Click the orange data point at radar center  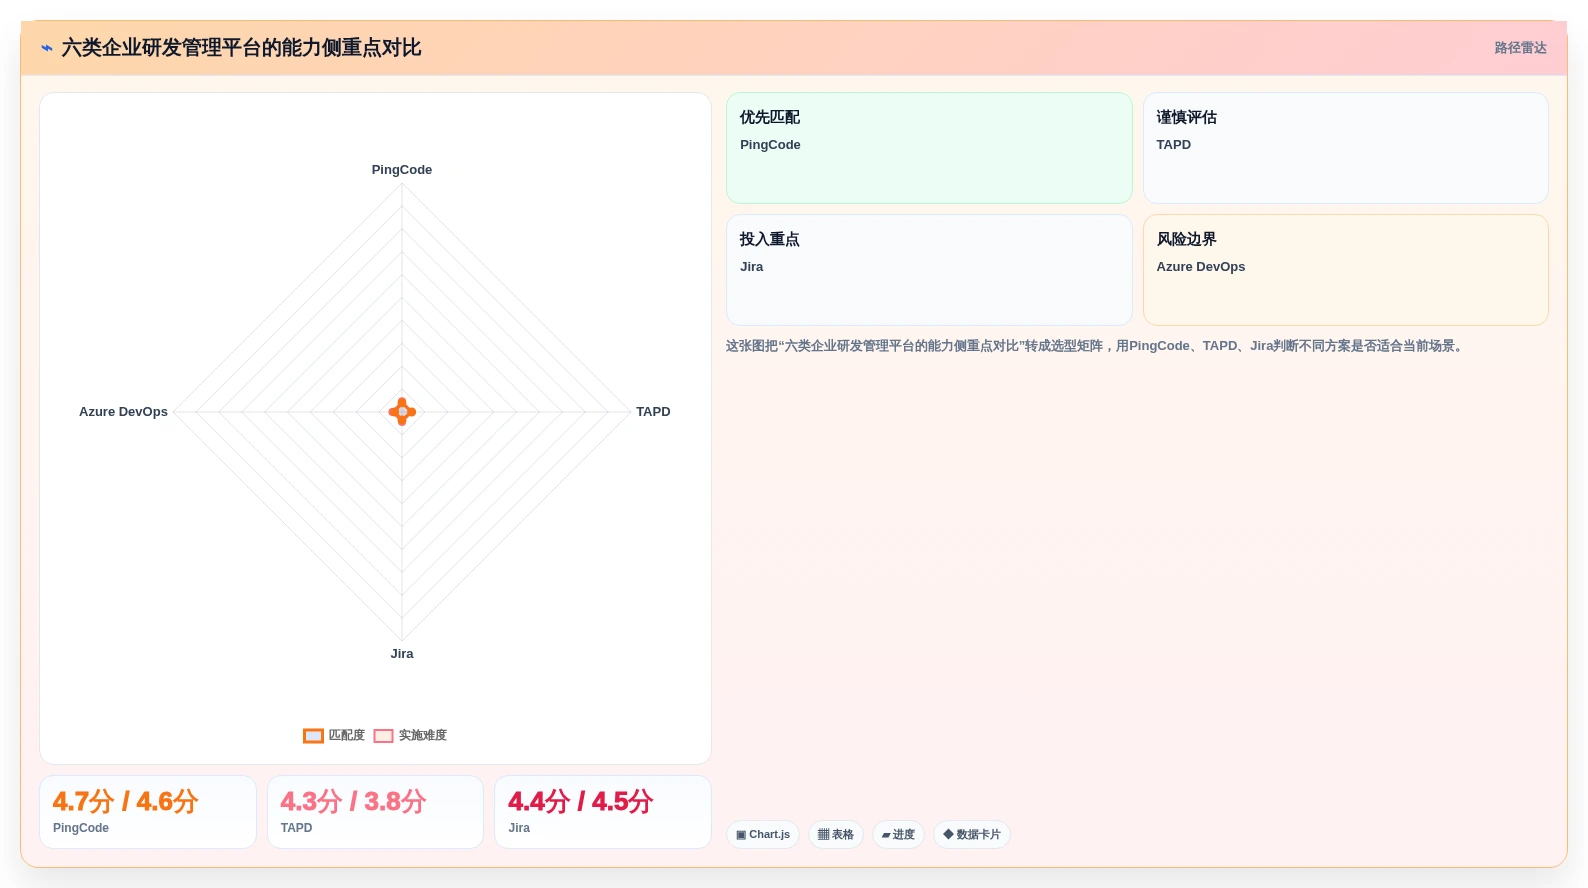(402, 411)
